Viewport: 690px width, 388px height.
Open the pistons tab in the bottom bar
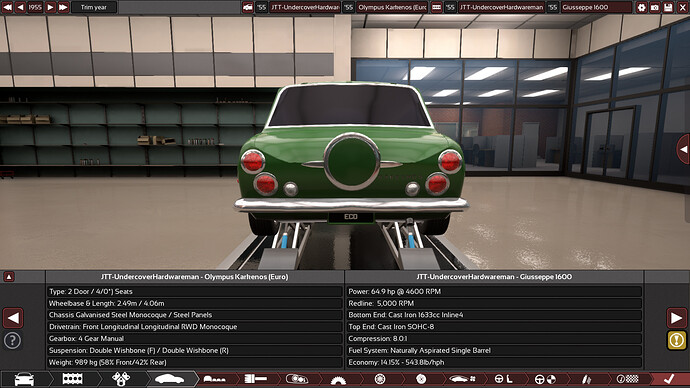pos(121,379)
